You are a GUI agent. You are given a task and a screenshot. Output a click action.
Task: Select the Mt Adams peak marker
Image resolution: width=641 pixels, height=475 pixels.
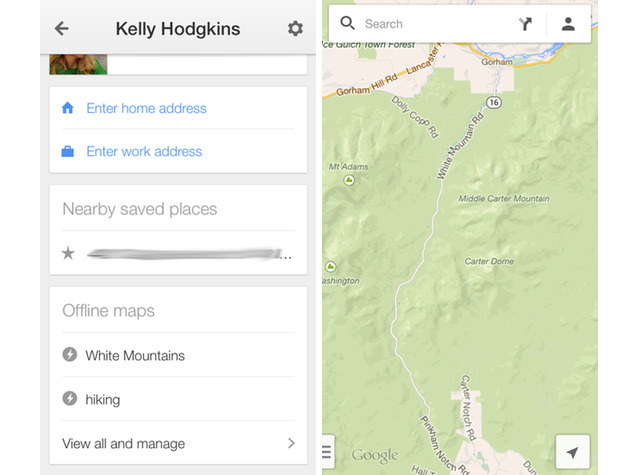349,180
